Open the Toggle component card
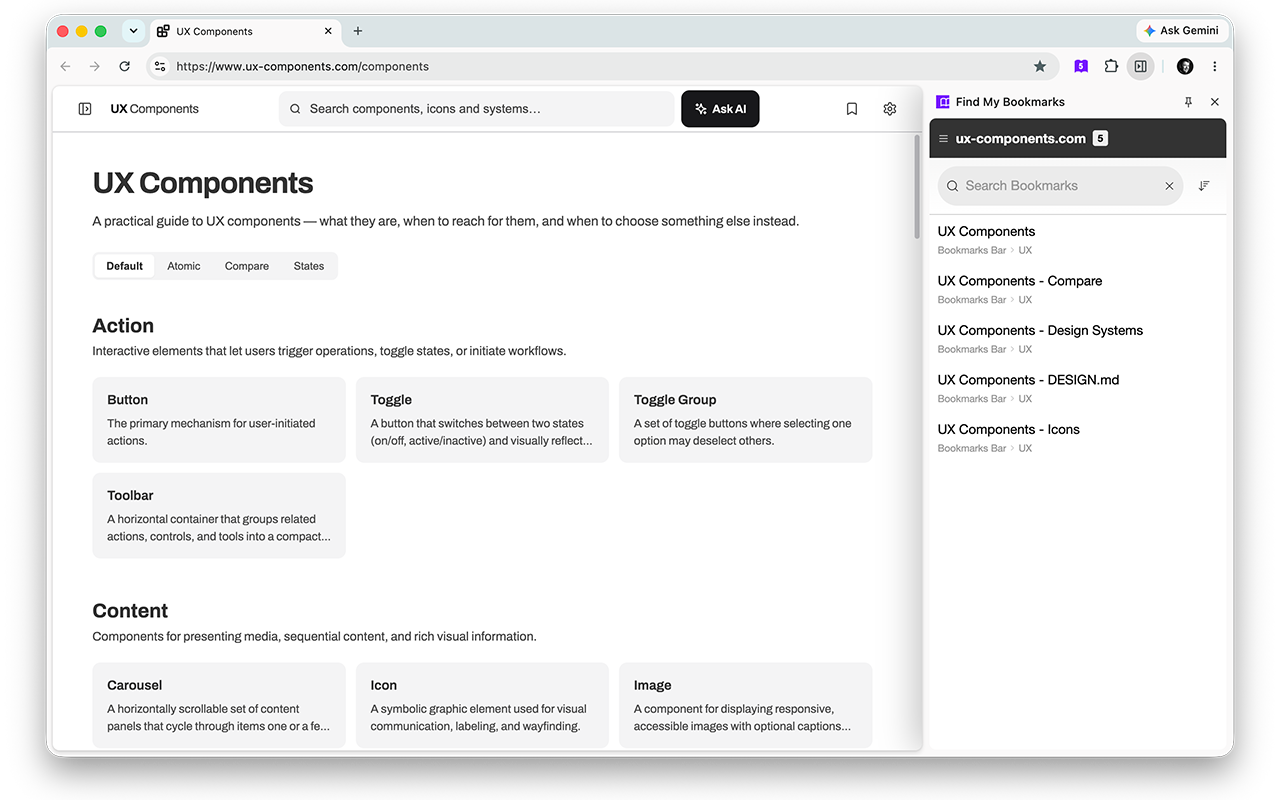Viewport: 1280px width, 800px height. coord(482,420)
